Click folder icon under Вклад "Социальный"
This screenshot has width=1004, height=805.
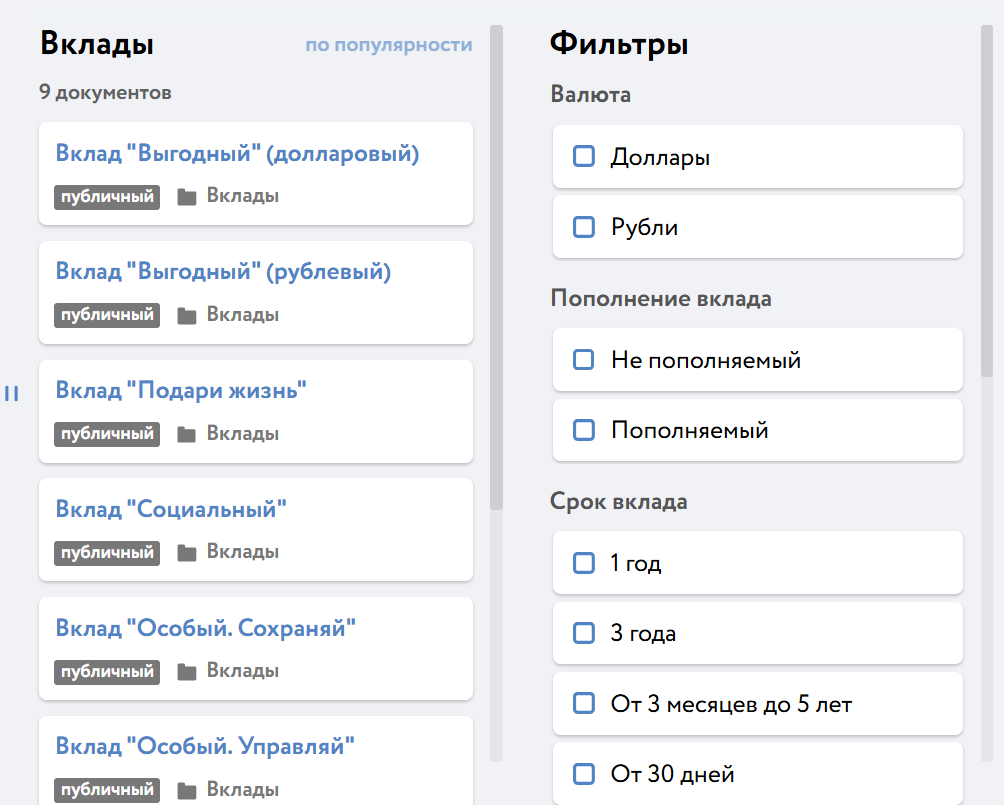tap(186, 553)
